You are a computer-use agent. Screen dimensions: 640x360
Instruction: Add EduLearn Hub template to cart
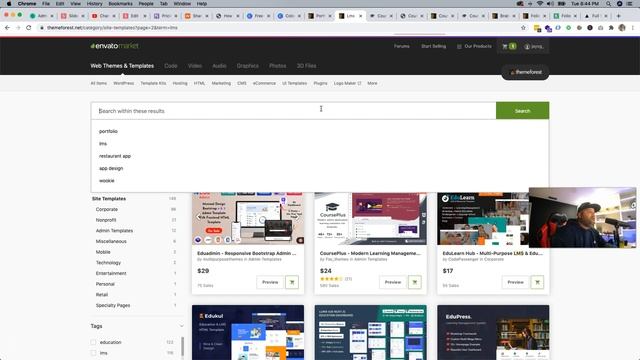point(537,282)
